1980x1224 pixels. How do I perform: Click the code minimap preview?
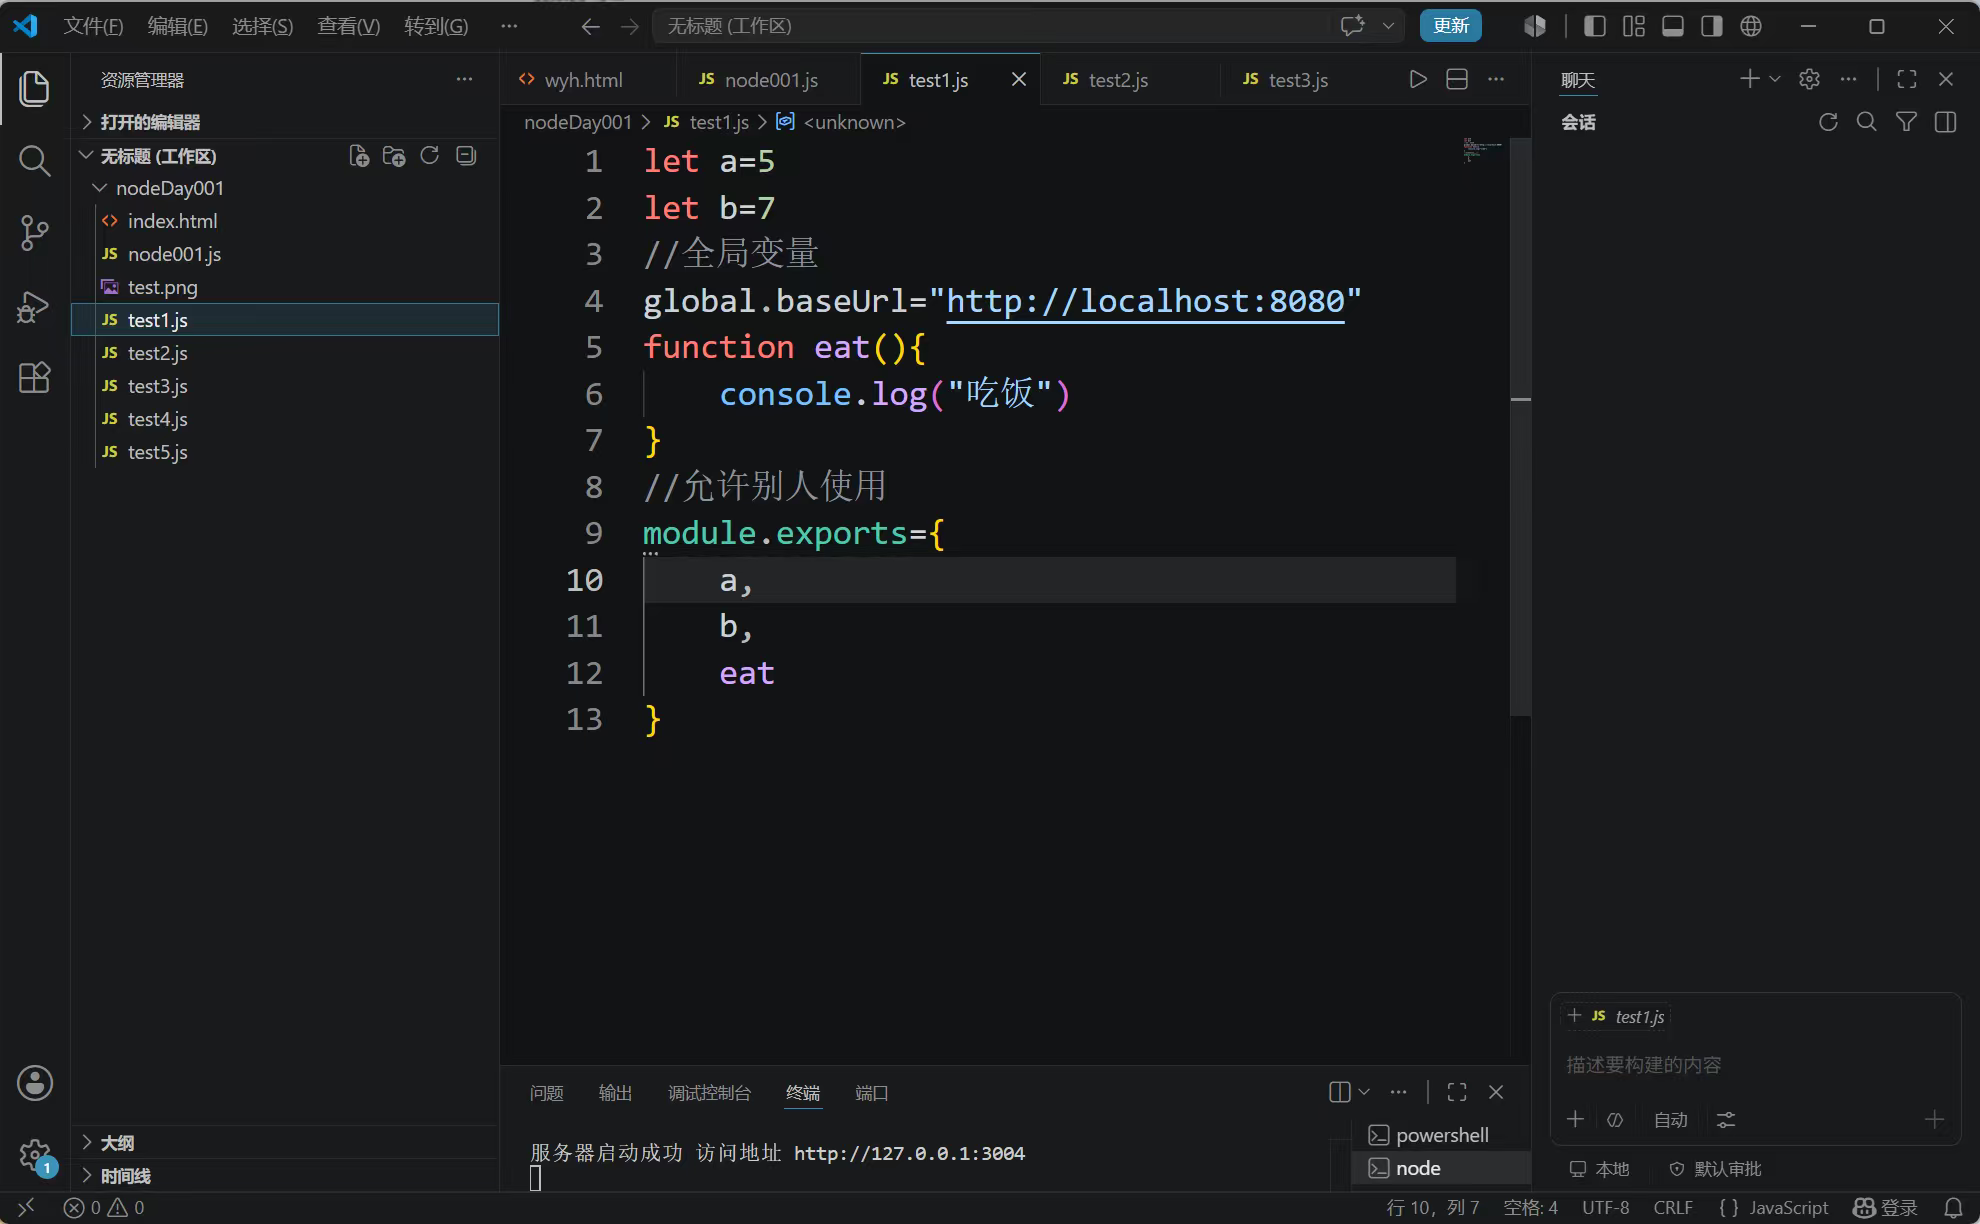coord(1483,149)
